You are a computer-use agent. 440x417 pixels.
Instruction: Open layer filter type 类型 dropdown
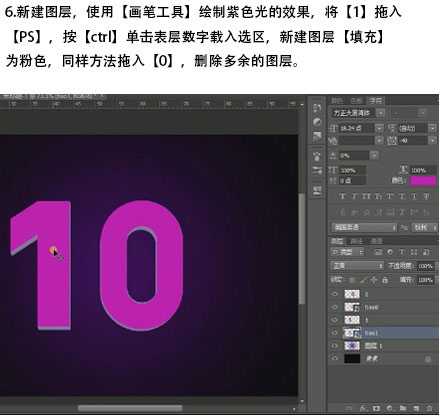(347, 252)
